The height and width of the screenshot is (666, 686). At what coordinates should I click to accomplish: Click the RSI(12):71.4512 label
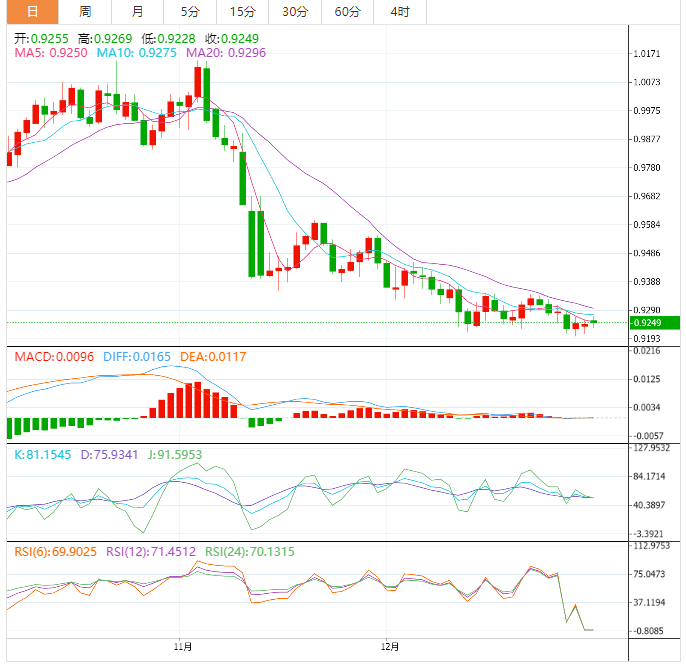click(x=151, y=551)
